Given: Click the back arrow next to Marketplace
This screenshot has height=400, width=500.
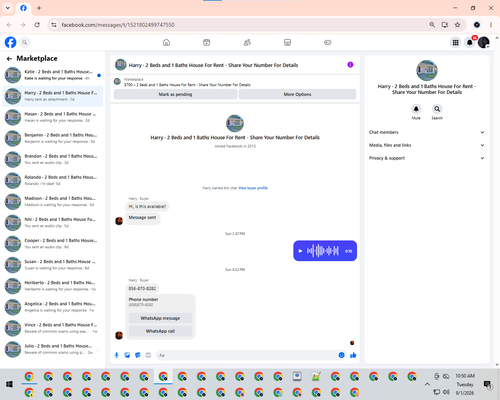Looking at the screenshot, I should pyautogui.click(x=9, y=59).
